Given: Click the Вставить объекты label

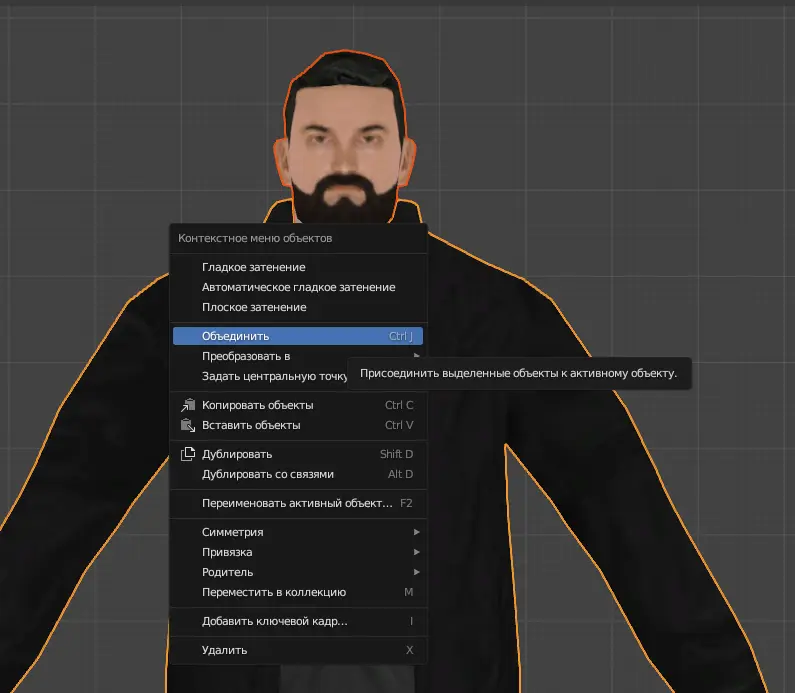Looking at the screenshot, I should pos(250,425).
